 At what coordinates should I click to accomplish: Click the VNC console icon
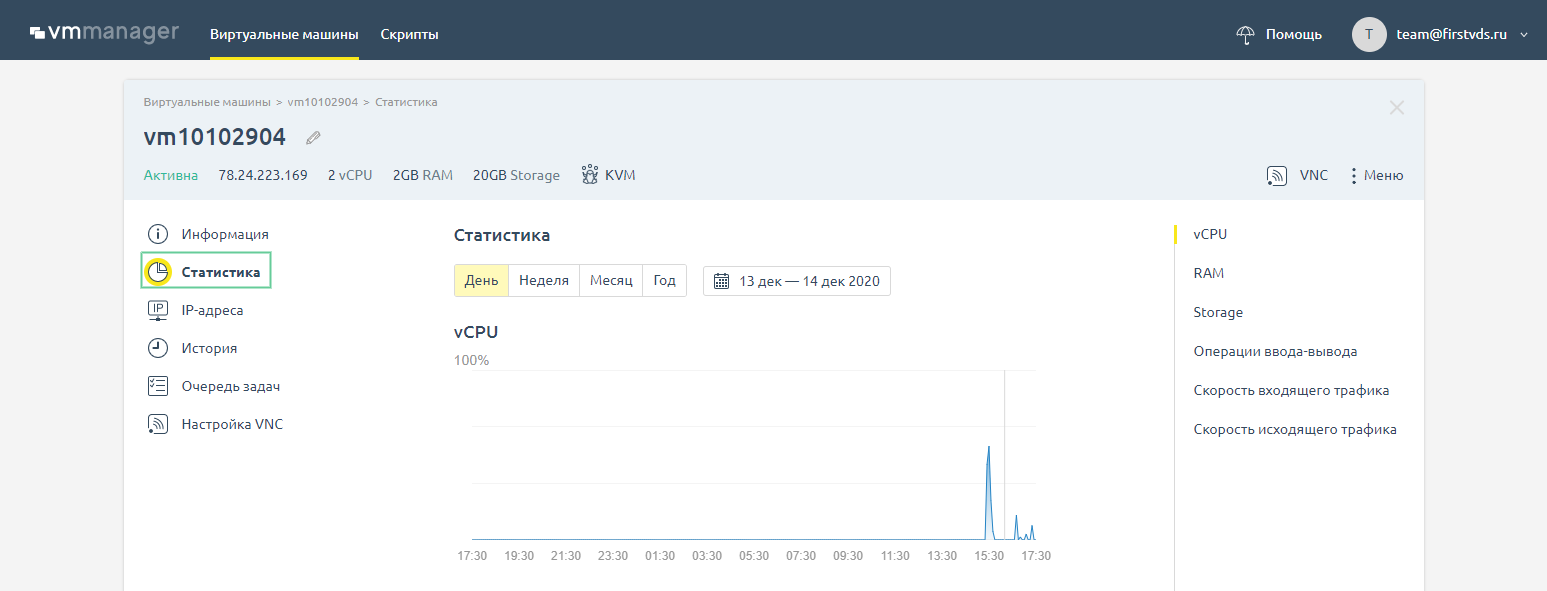tap(1277, 176)
